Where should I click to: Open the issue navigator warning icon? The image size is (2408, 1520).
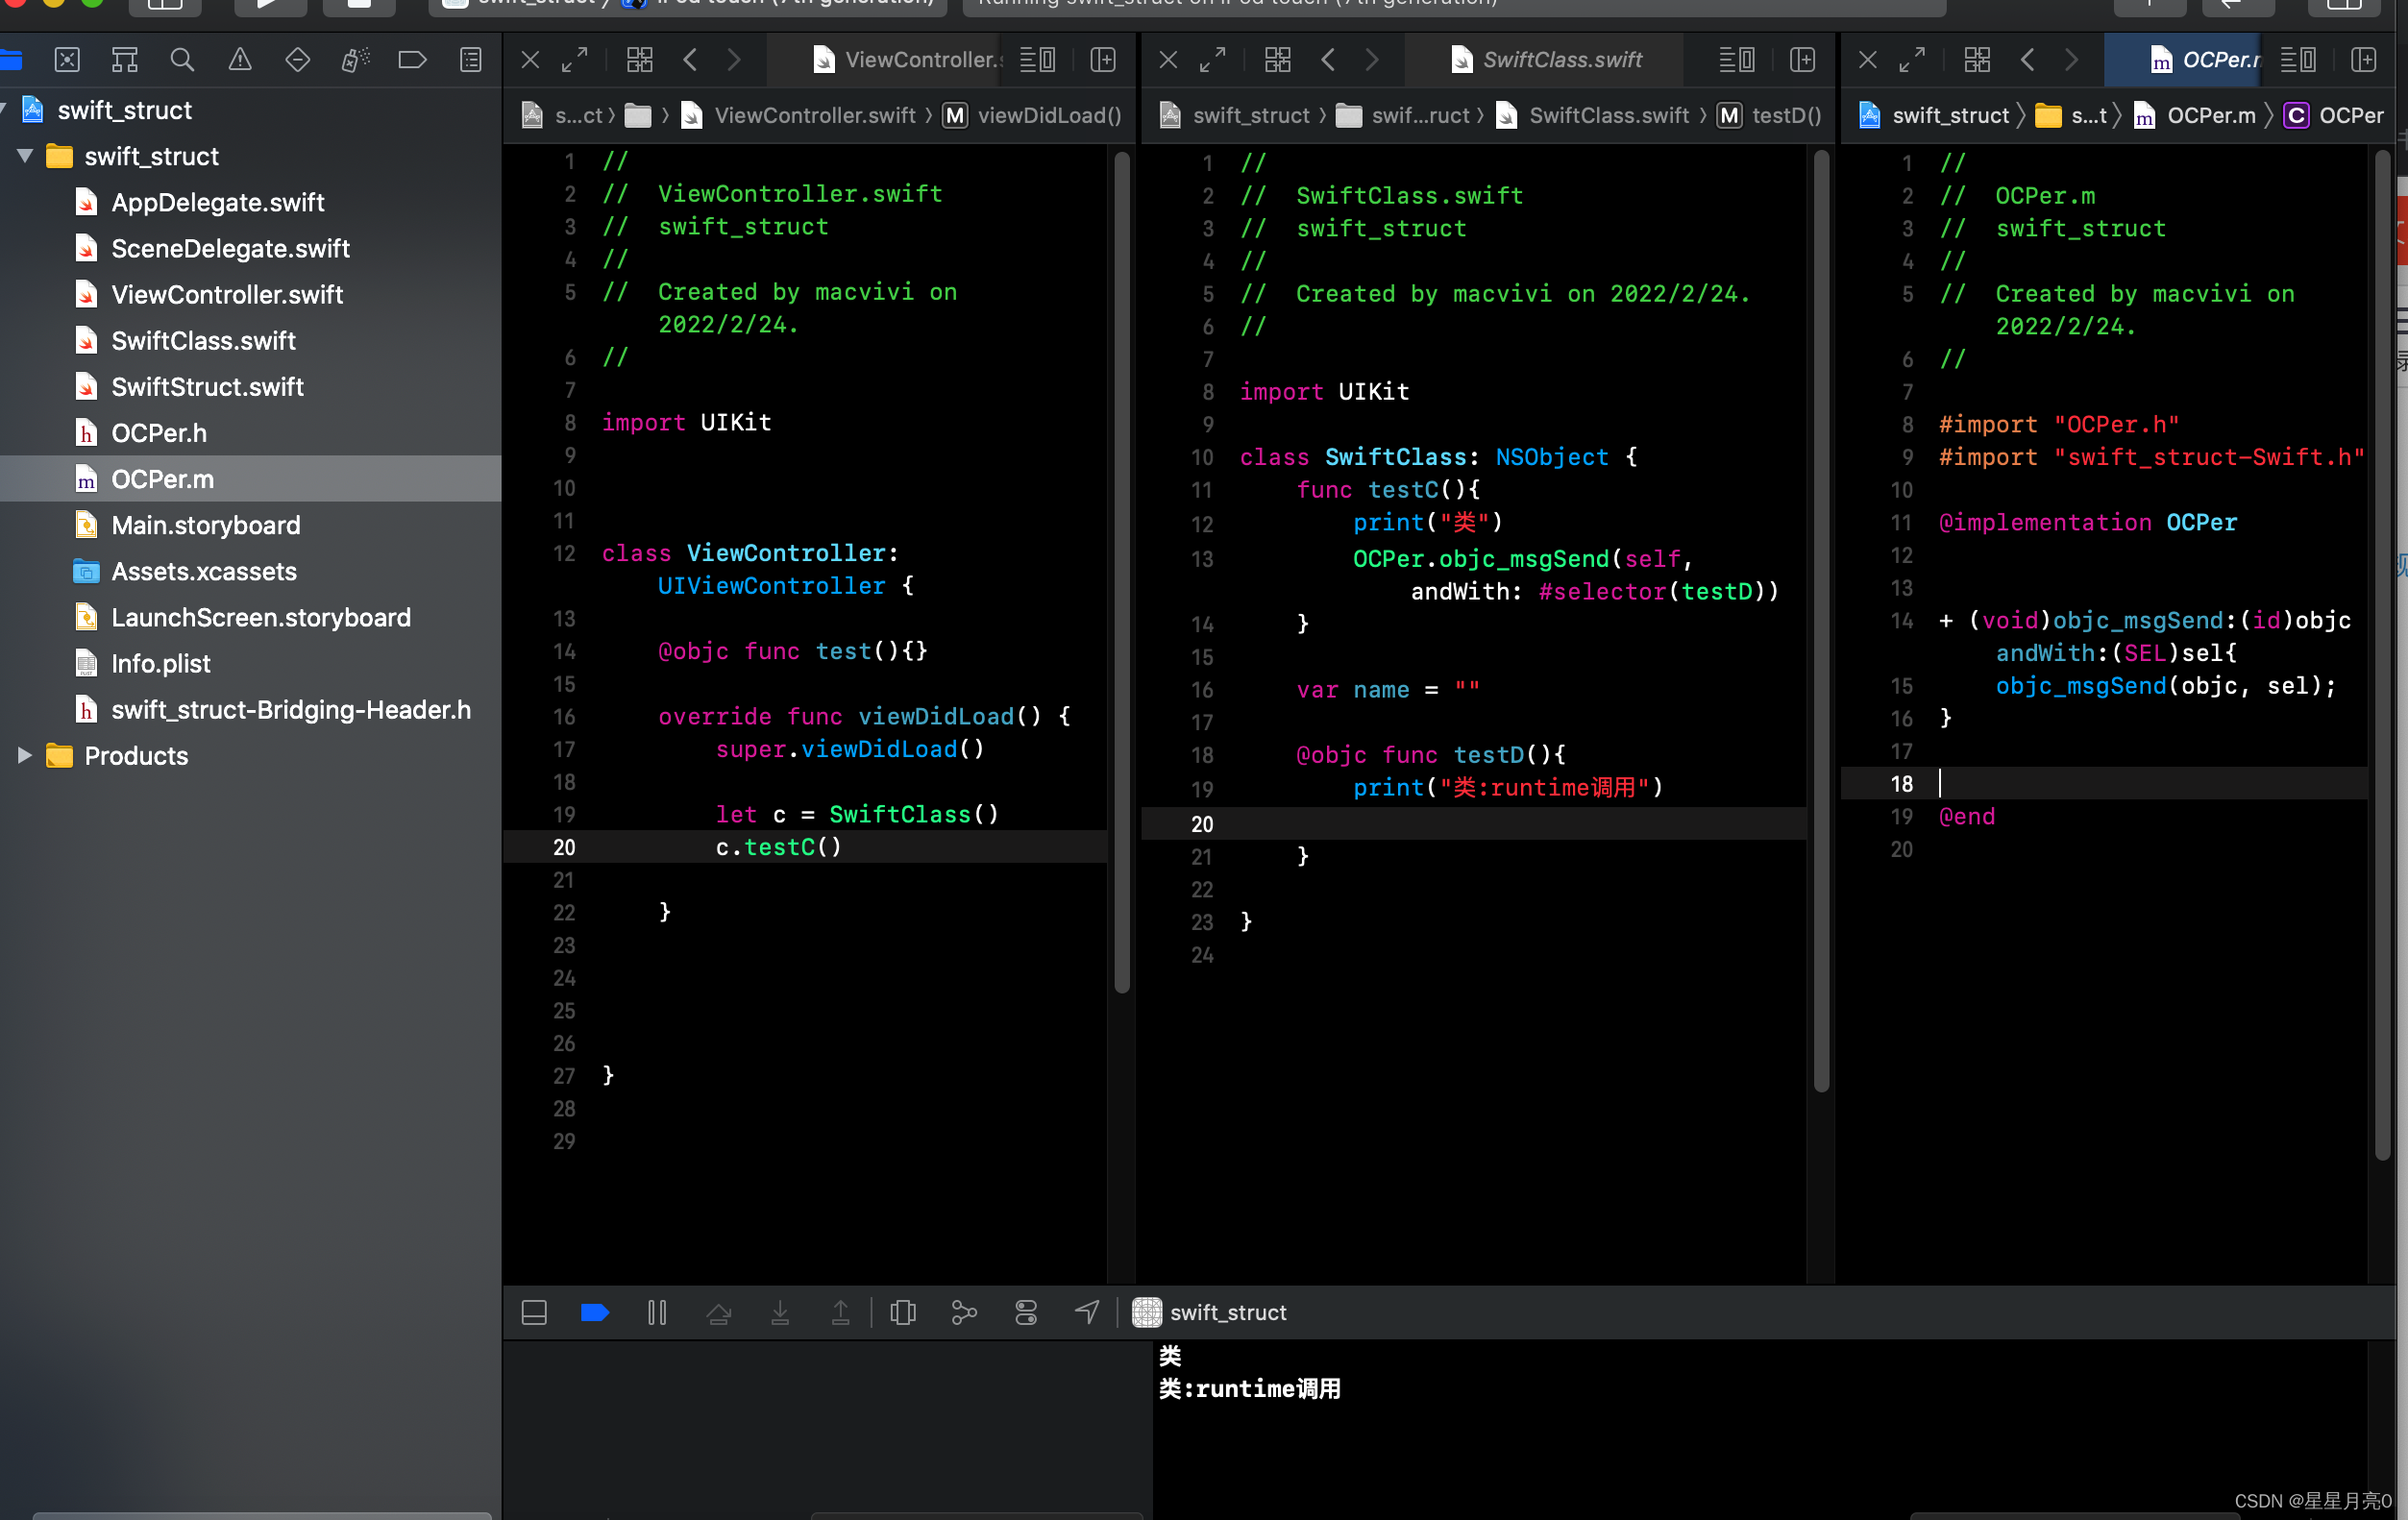coord(240,60)
